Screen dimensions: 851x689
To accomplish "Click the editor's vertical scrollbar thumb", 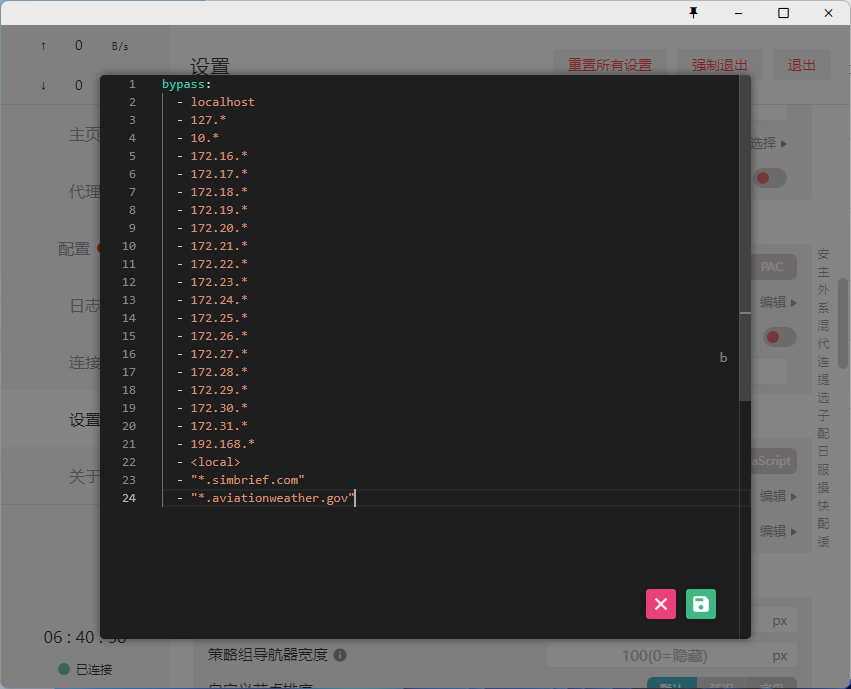I will [x=745, y=238].
